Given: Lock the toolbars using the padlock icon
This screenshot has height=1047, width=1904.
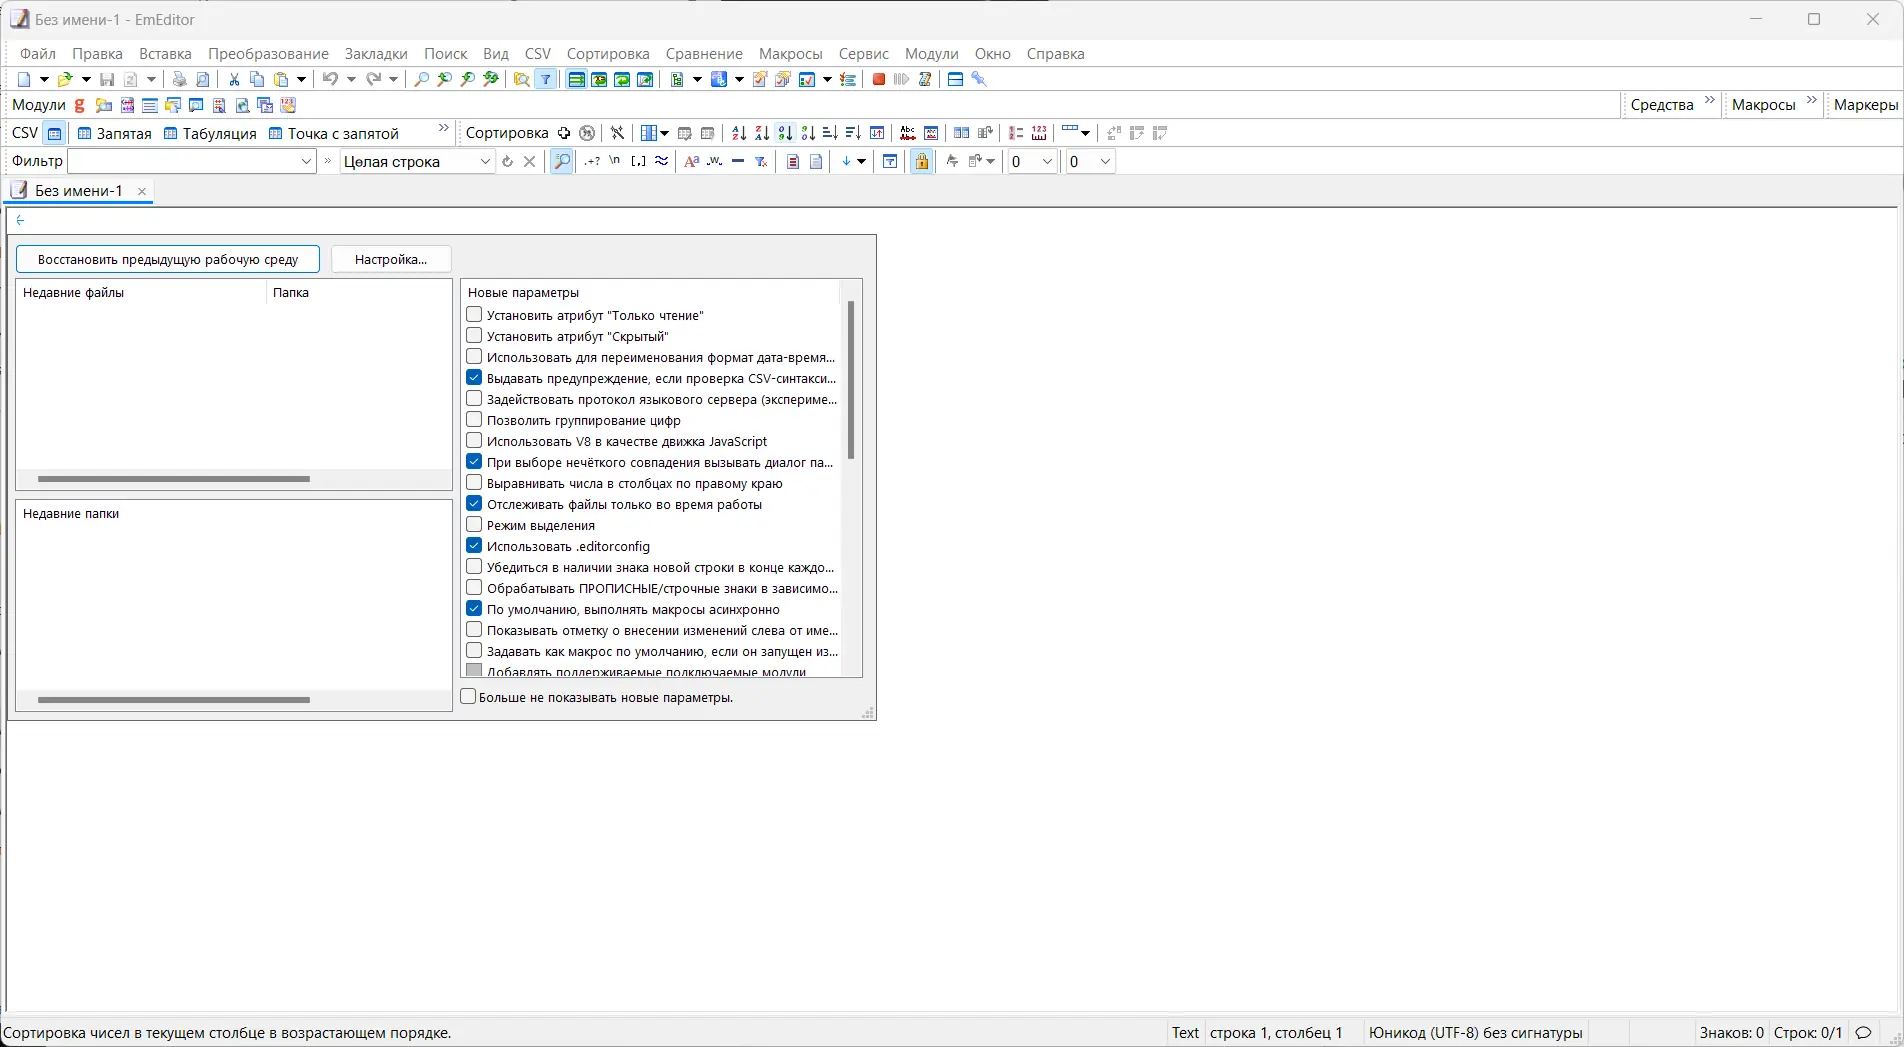Looking at the screenshot, I should coord(921,161).
